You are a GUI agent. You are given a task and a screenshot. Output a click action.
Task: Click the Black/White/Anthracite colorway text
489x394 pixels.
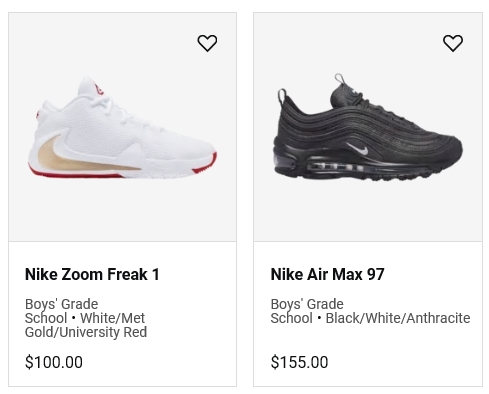[398, 318]
